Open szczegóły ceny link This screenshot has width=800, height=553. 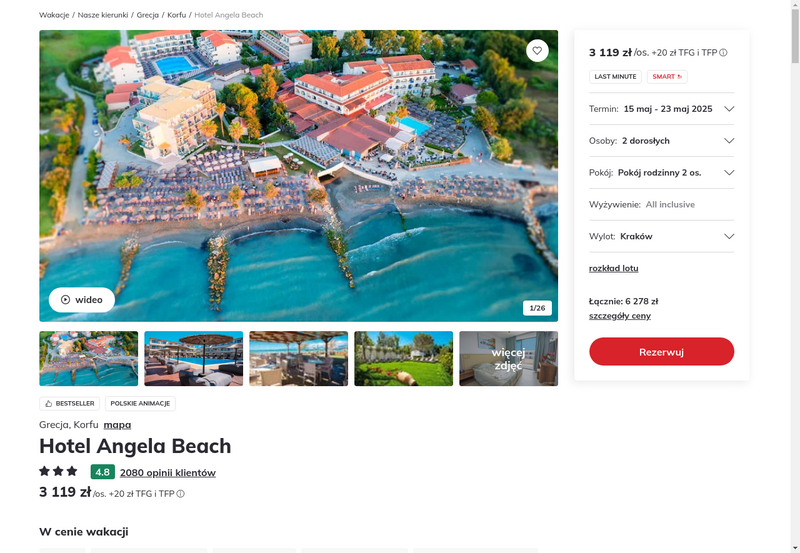619,316
